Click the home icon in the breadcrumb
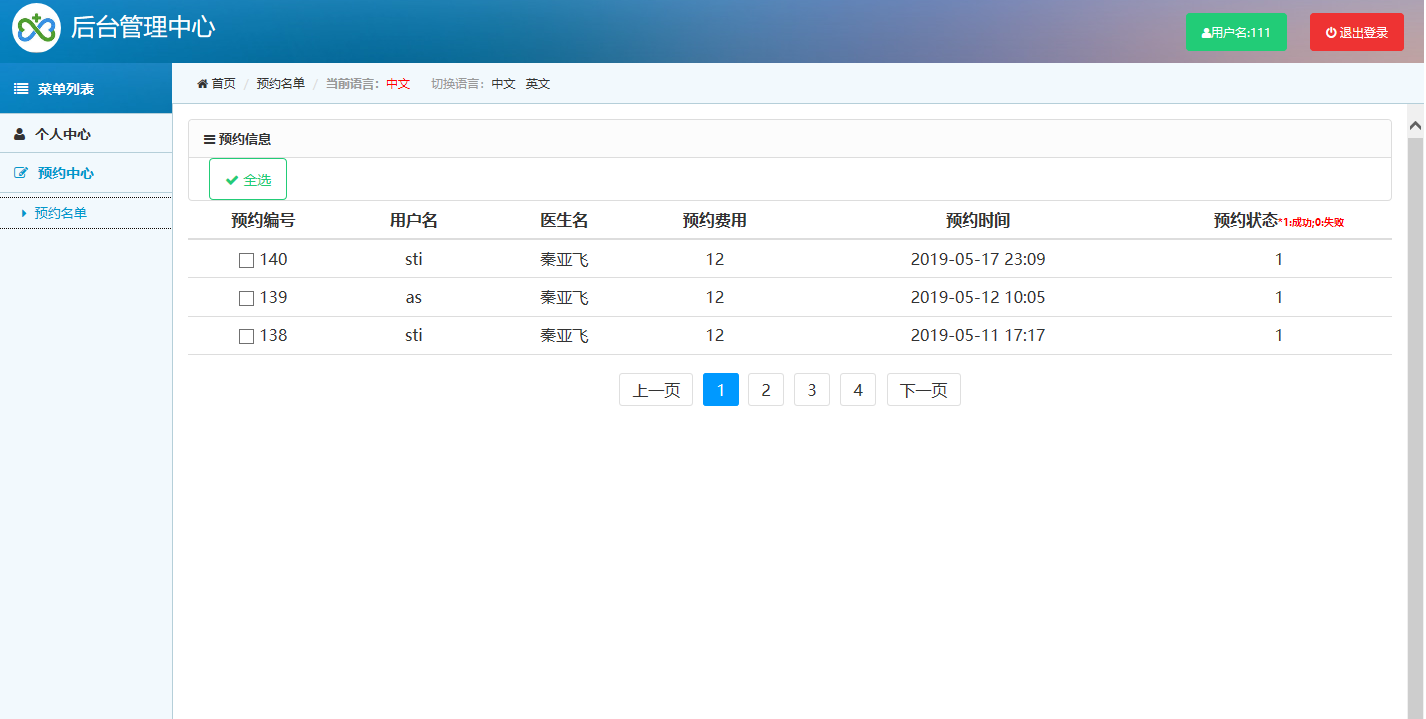This screenshot has height=719, width=1426. [x=202, y=84]
